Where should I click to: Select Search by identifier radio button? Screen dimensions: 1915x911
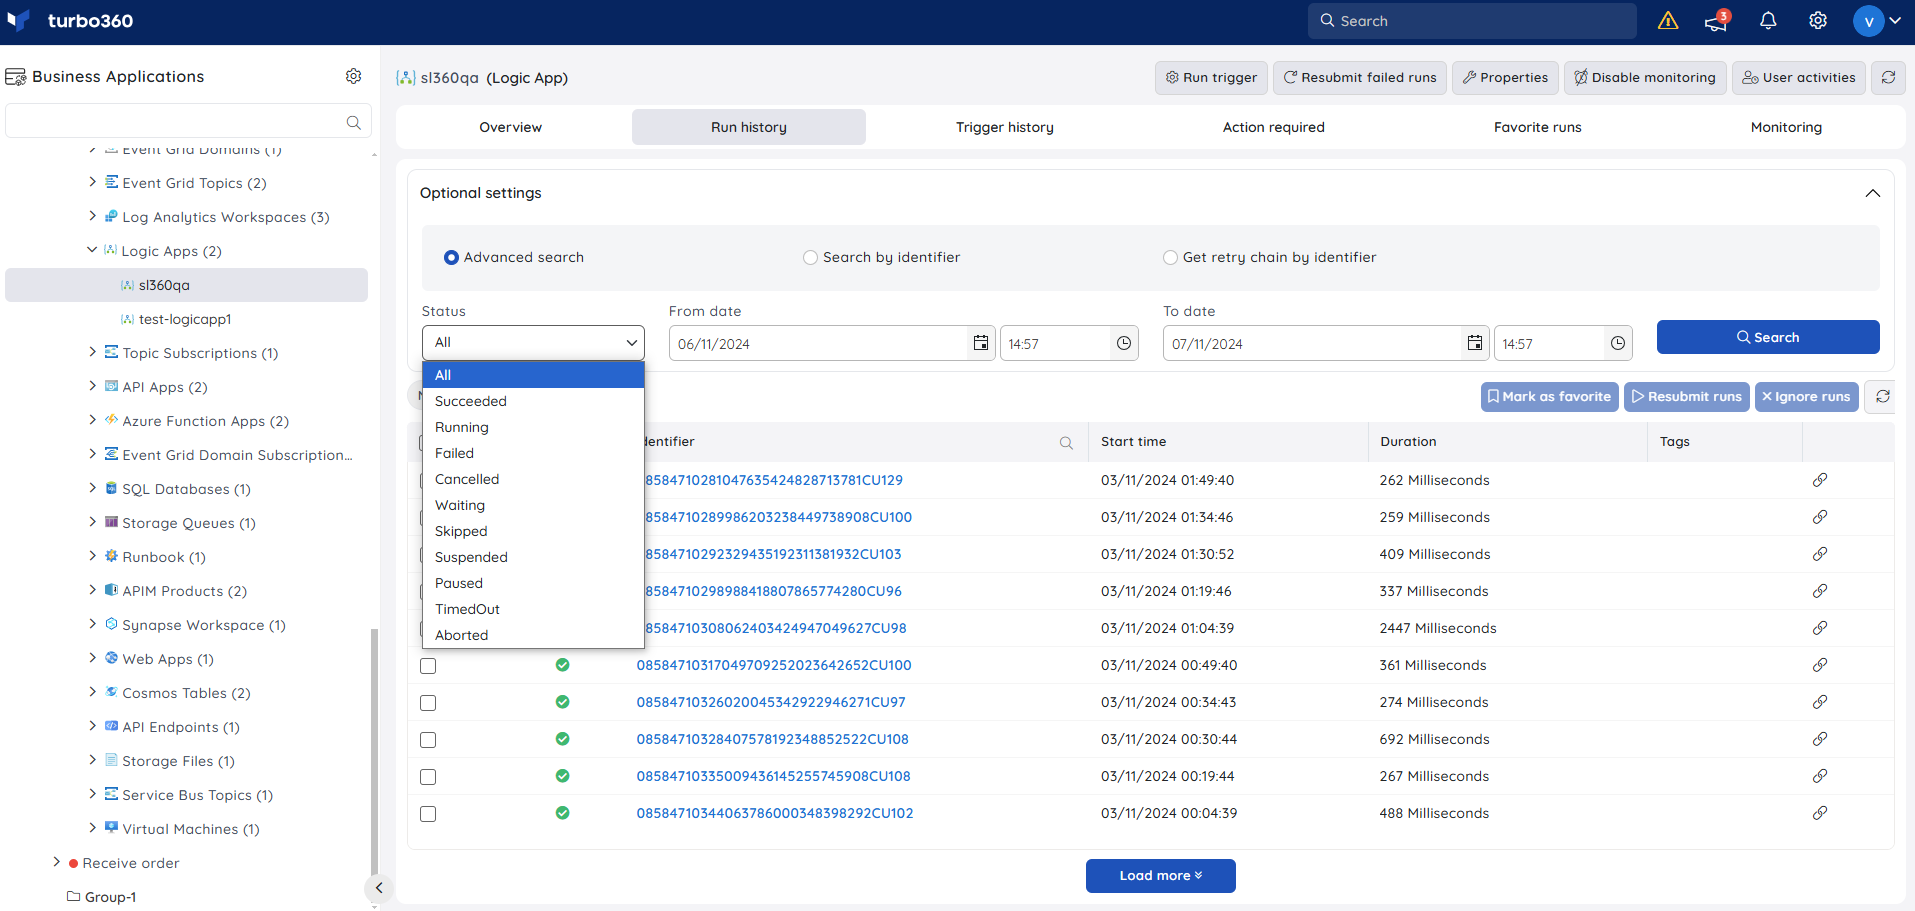tap(810, 258)
